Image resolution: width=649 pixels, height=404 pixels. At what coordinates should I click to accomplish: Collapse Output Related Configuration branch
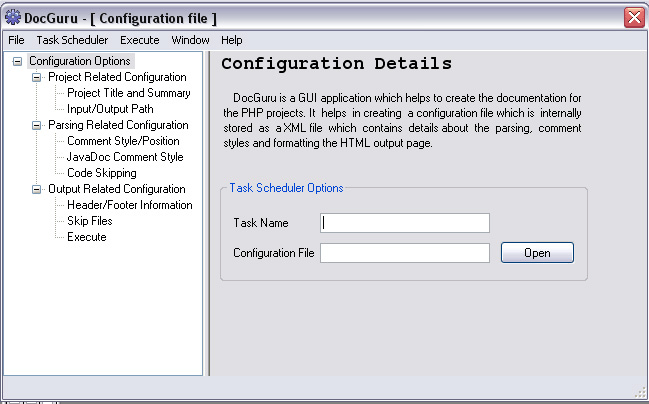(x=36, y=190)
